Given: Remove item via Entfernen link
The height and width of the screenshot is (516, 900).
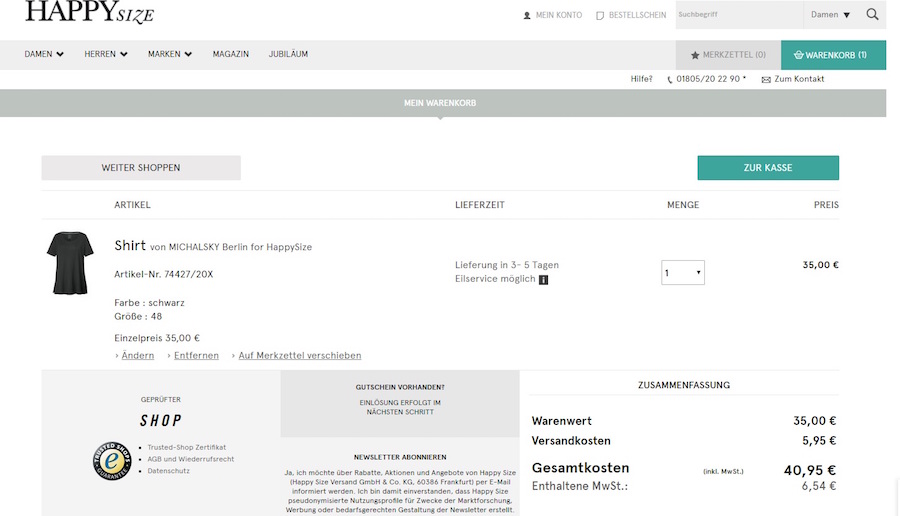Looking at the screenshot, I should 196,355.
